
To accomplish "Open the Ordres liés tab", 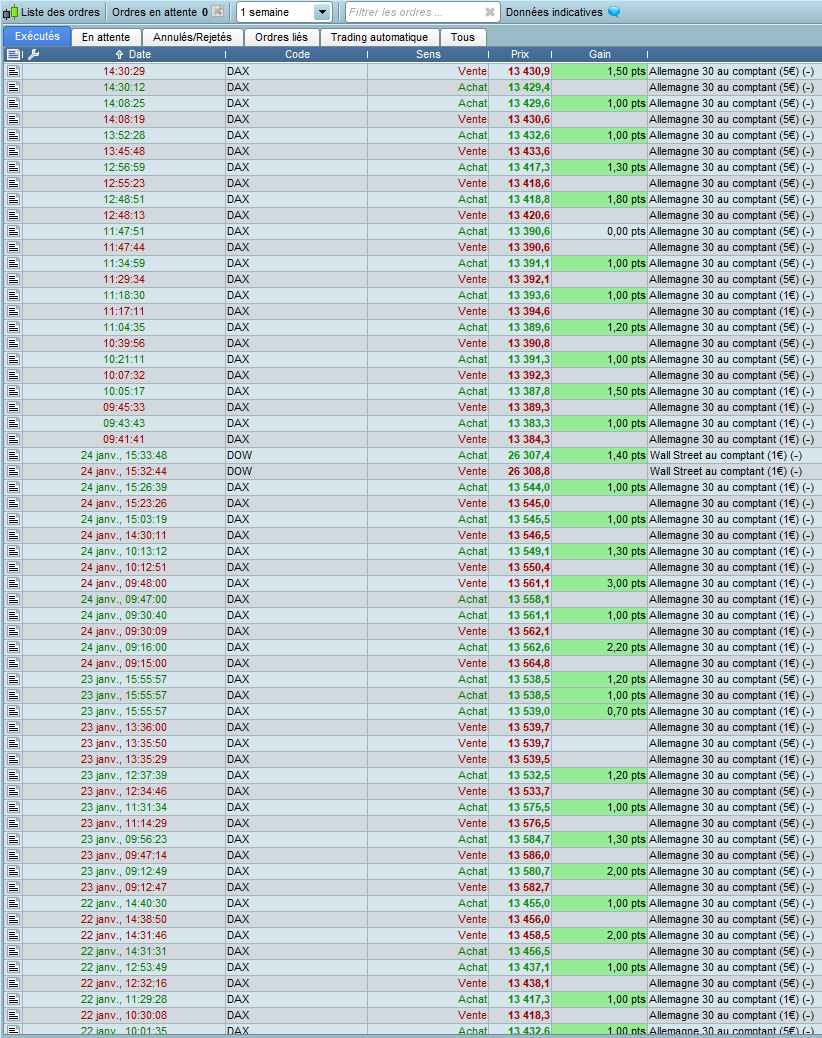I will [281, 37].
